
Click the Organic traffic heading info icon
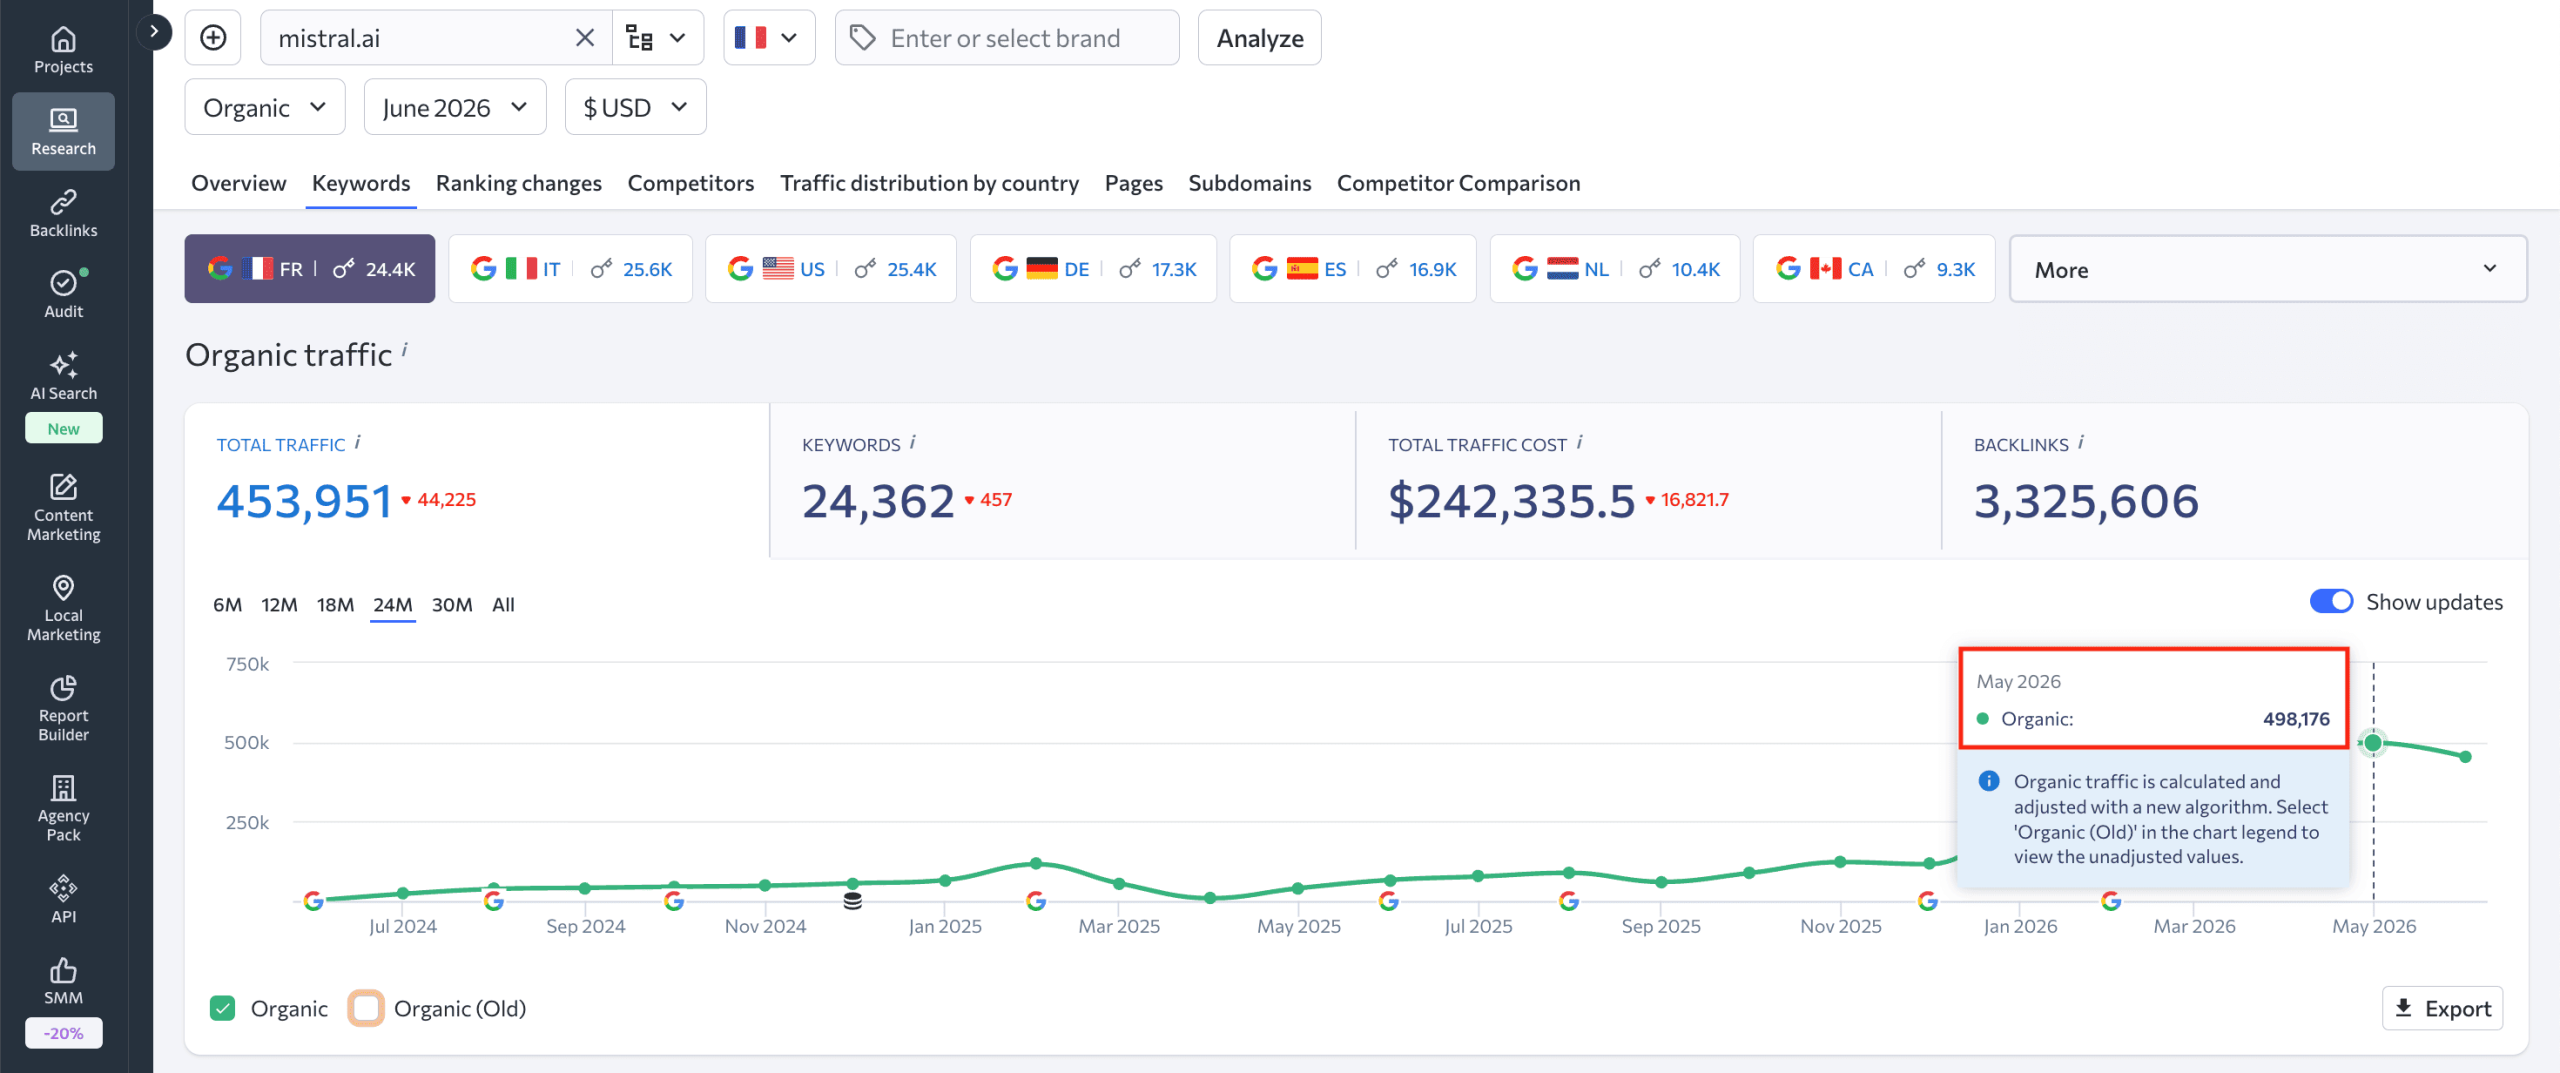click(x=405, y=348)
